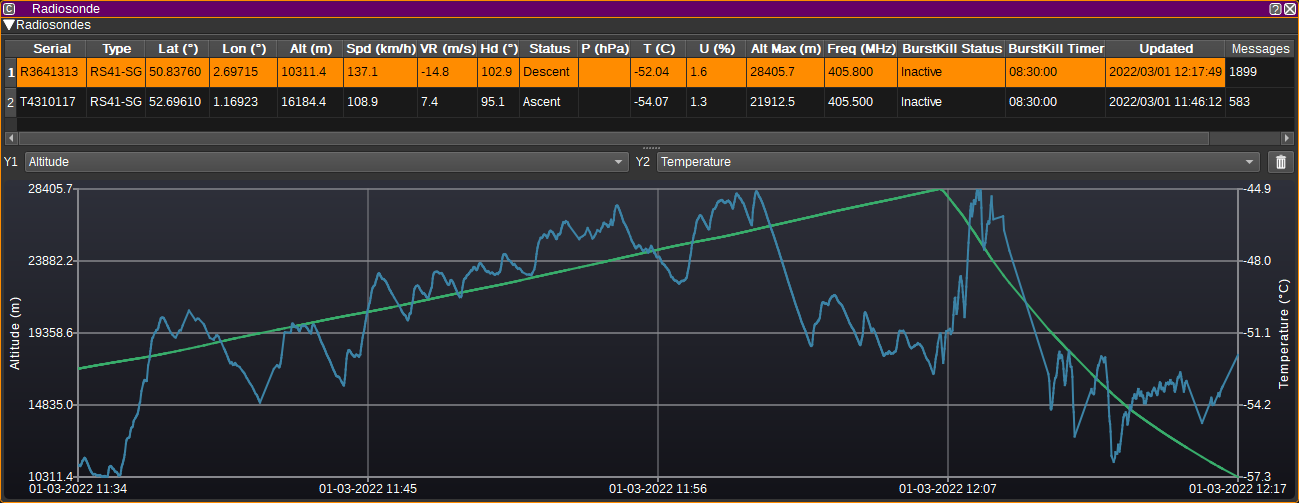Click the latitude value 52.69610
This screenshot has height=503, width=1299.
pos(177,102)
